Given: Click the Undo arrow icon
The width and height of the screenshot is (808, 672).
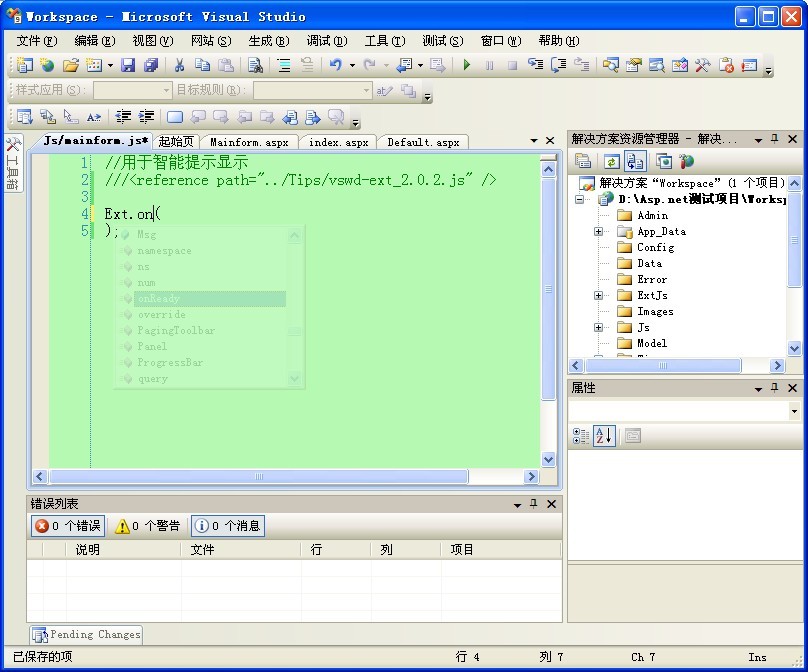Looking at the screenshot, I should (x=335, y=65).
